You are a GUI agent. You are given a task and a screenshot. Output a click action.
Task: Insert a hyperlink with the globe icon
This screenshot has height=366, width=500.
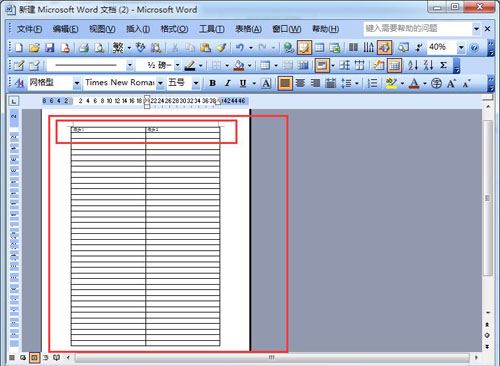288,48
